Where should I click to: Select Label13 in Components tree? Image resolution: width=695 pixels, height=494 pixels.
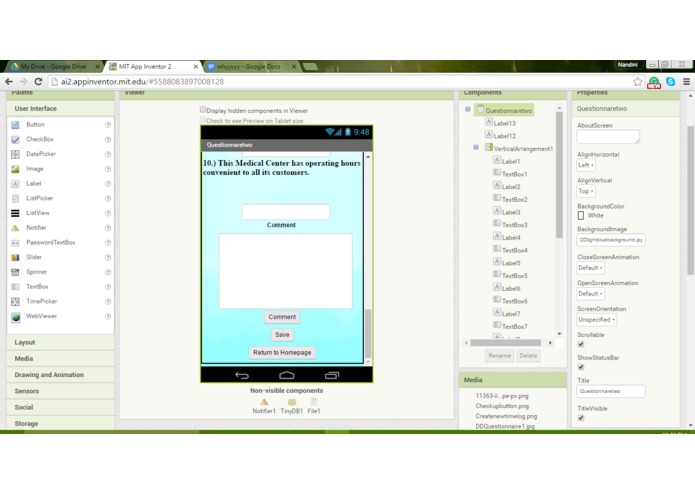(500, 123)
